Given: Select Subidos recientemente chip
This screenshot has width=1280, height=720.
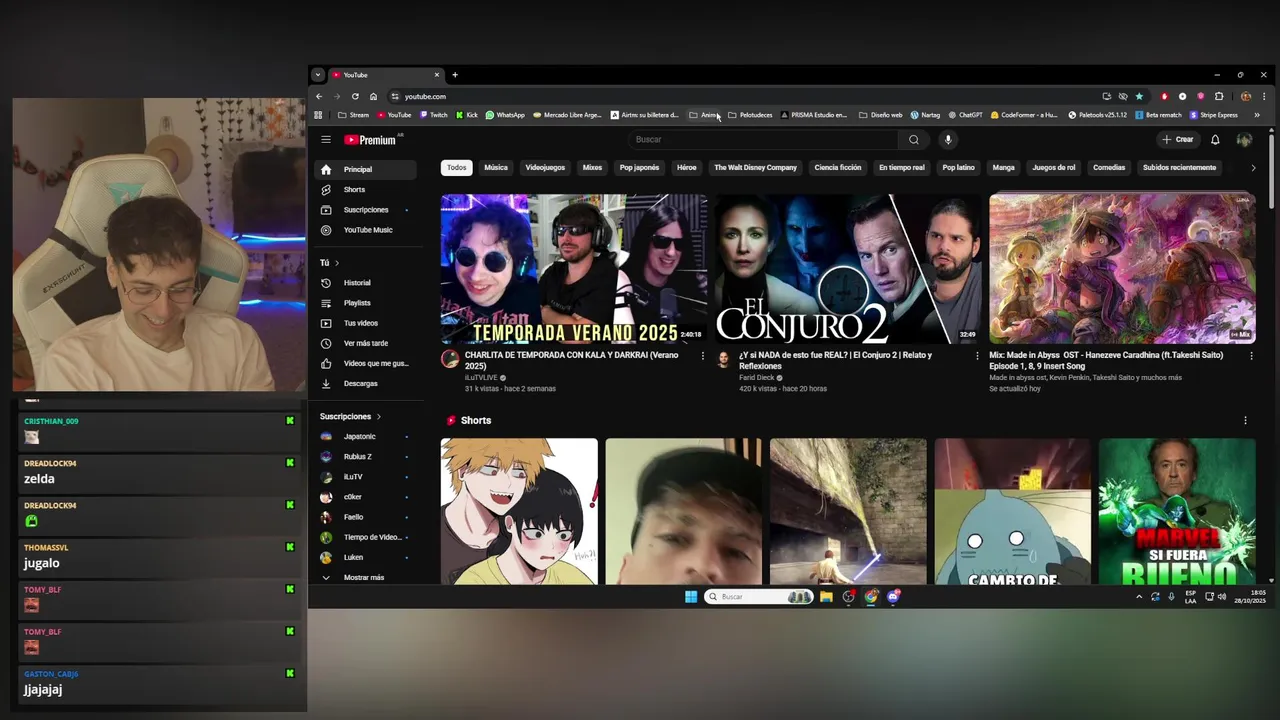Looking at the screenshot, I should coord(1179,168).
